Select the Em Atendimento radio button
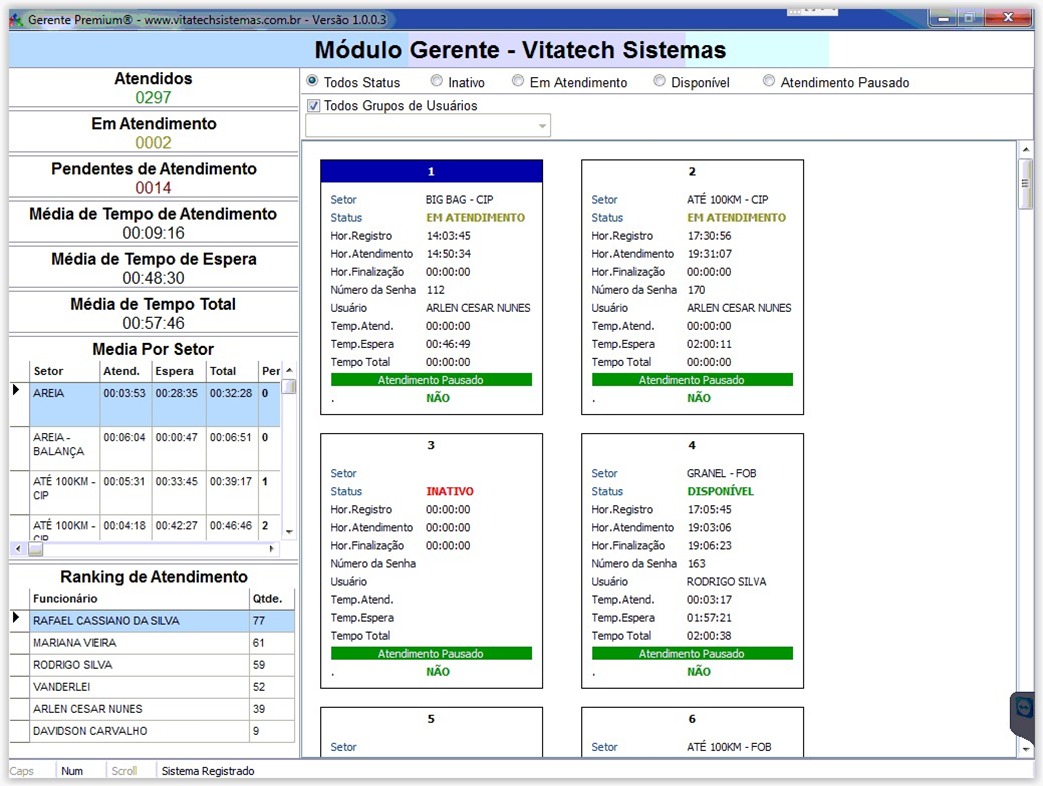1043x786 pixels. [518, 81]
